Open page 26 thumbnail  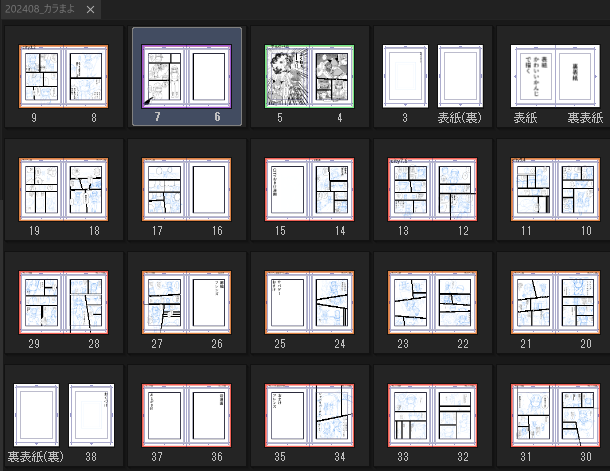(209, 303)
